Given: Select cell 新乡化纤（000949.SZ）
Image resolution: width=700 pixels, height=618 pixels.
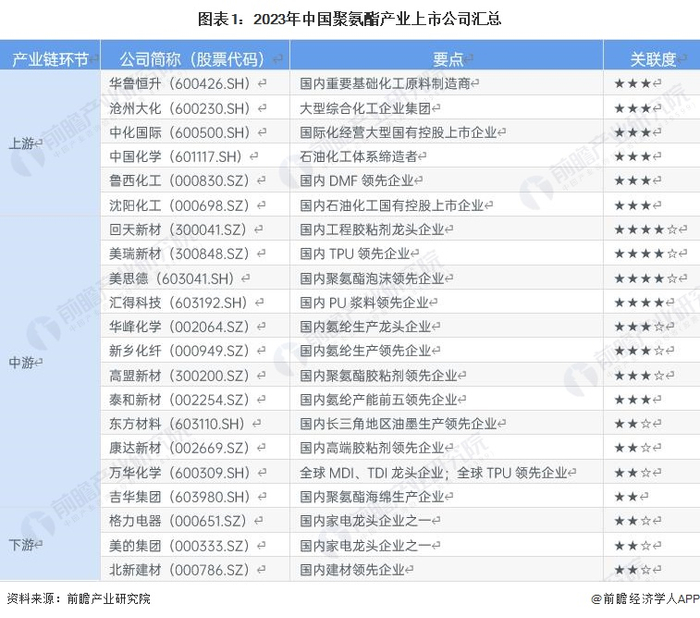Looking at the screenshot, I should click(x=195, y=351).
